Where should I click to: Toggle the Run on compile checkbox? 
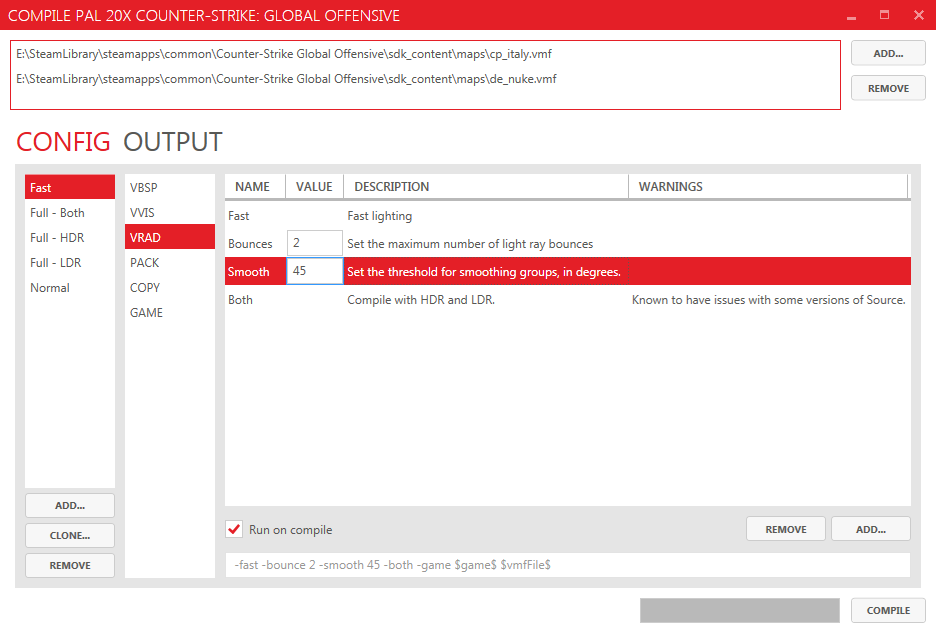(x=234, y=529)
